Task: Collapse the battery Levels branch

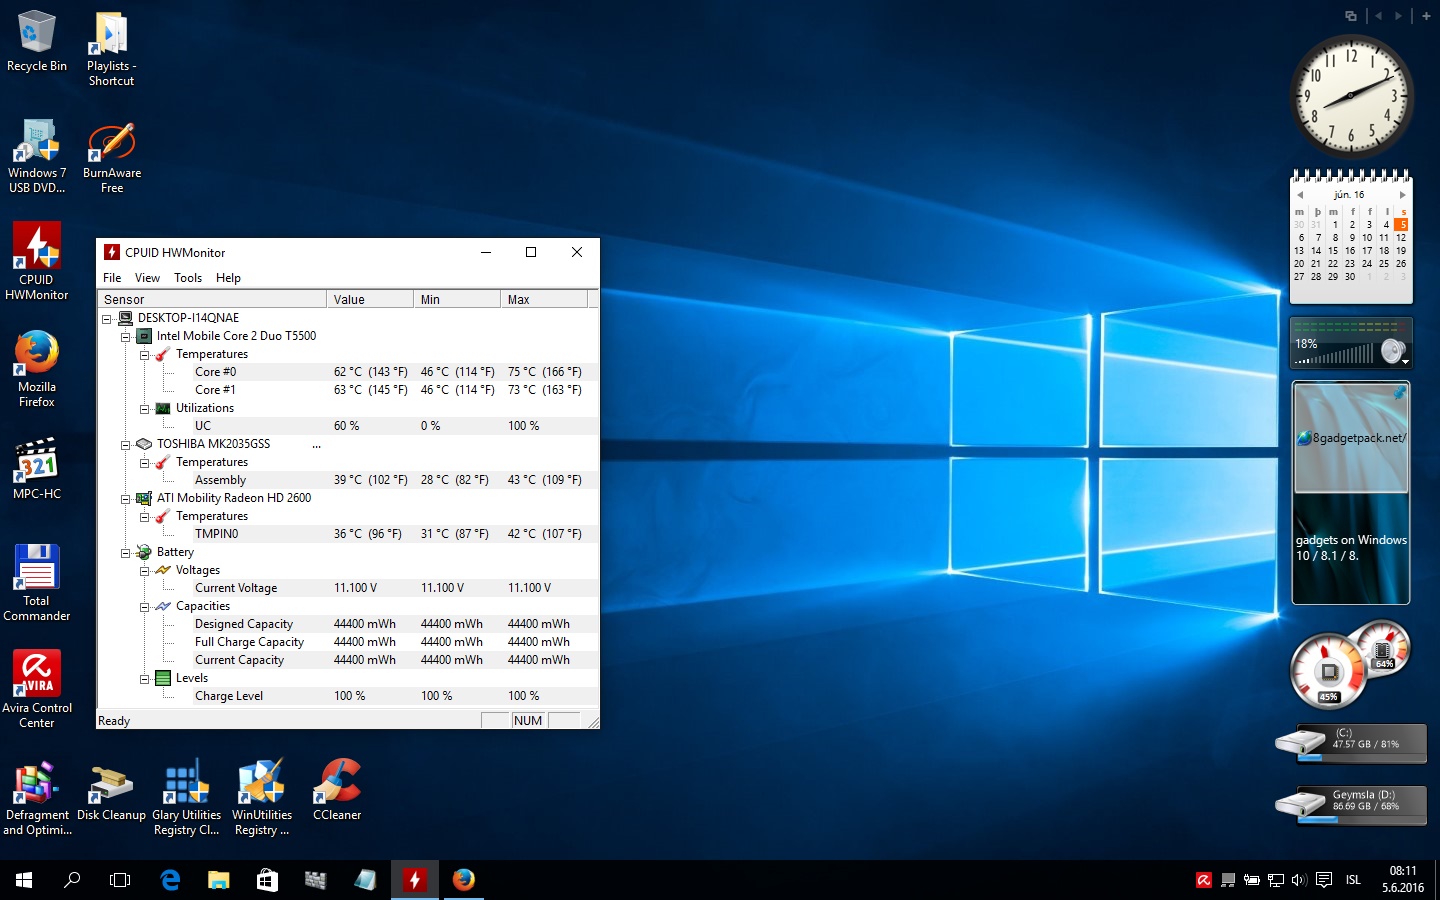Action: tap(144, 679)
